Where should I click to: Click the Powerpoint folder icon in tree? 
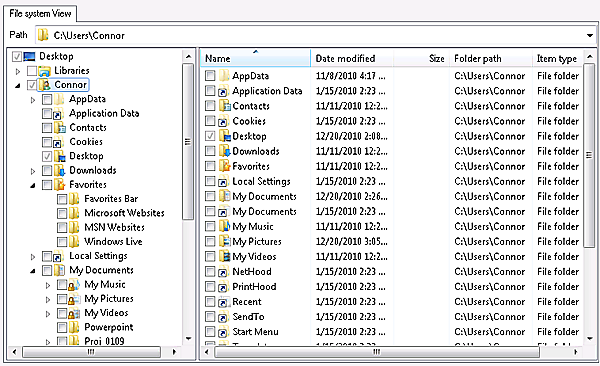[74, 327]
